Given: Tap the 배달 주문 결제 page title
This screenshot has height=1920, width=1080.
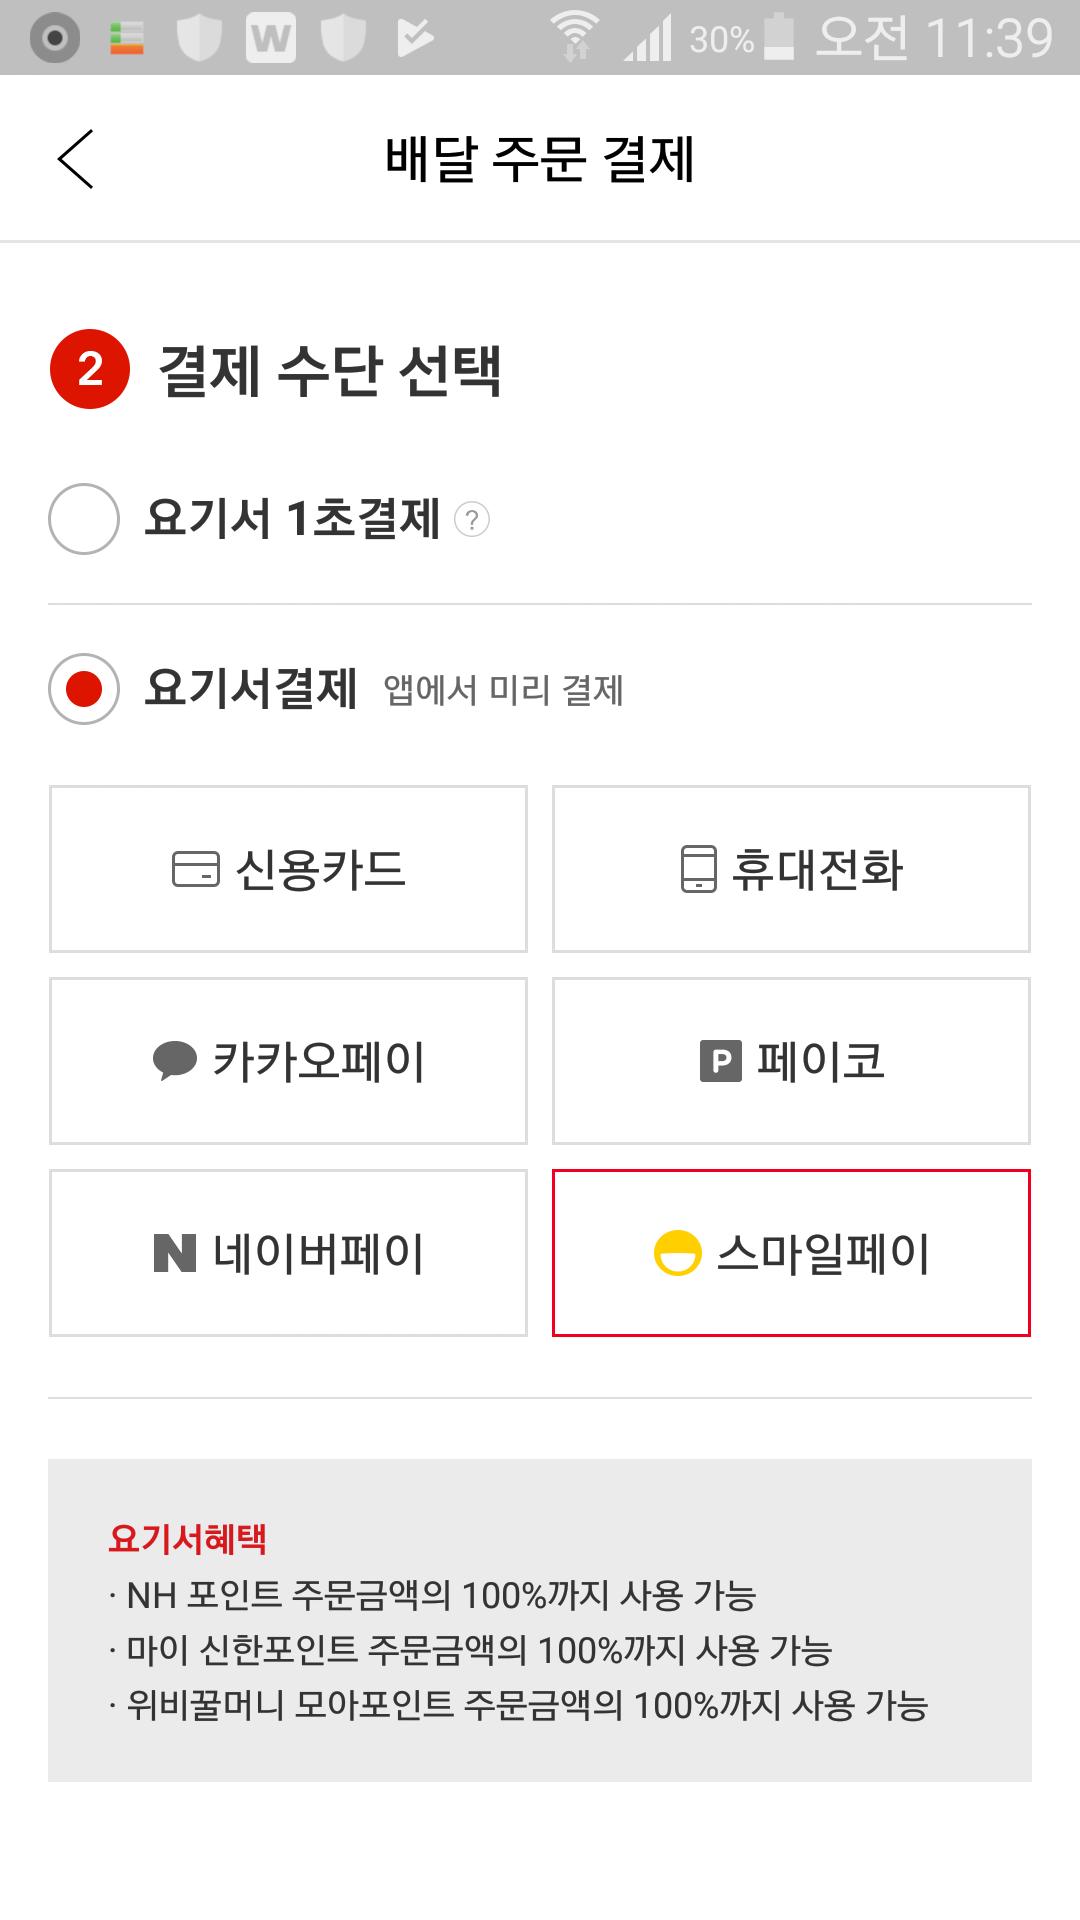Looking at the screenshot, I should click(x=540, y=159).
